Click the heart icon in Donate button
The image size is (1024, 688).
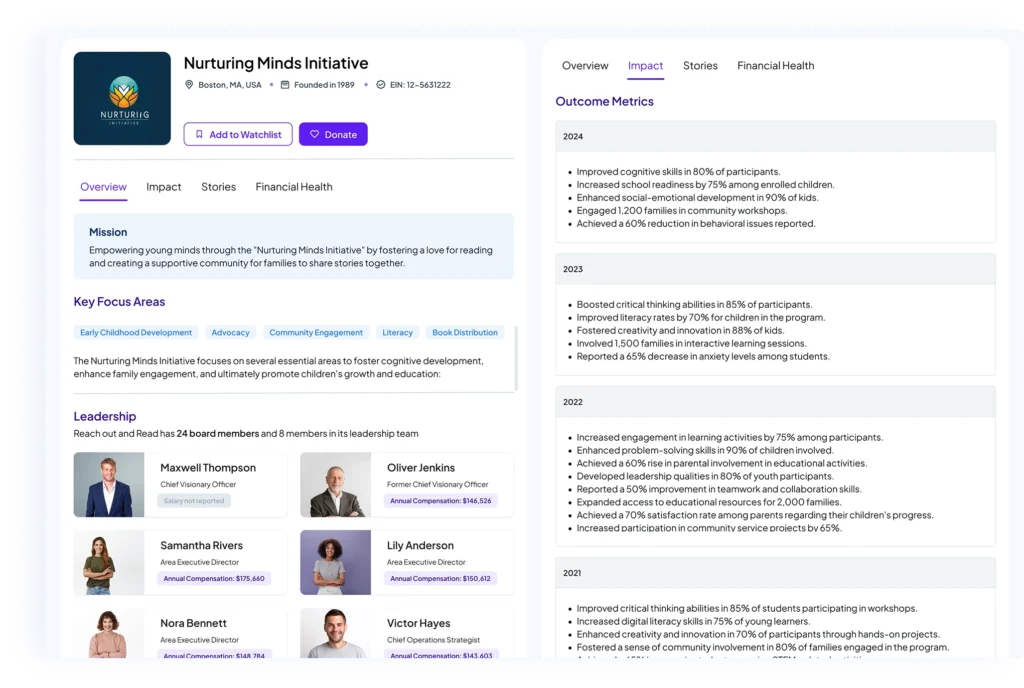pyautogui.click(x=314, y=134)
